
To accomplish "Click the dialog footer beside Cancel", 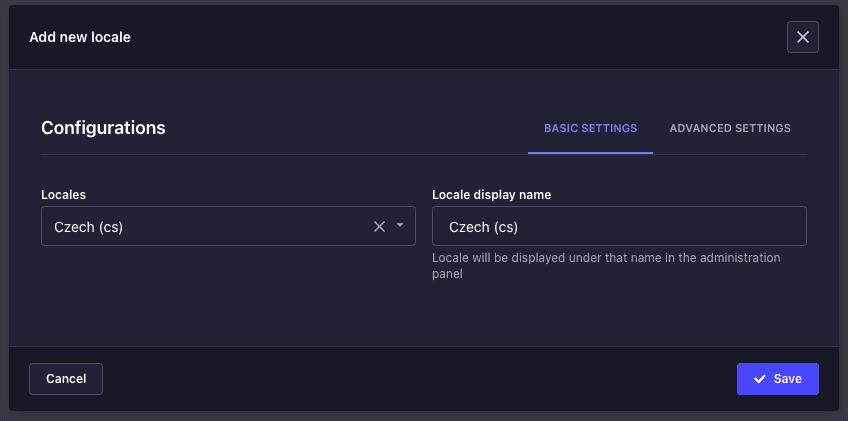I will [400, 379].
